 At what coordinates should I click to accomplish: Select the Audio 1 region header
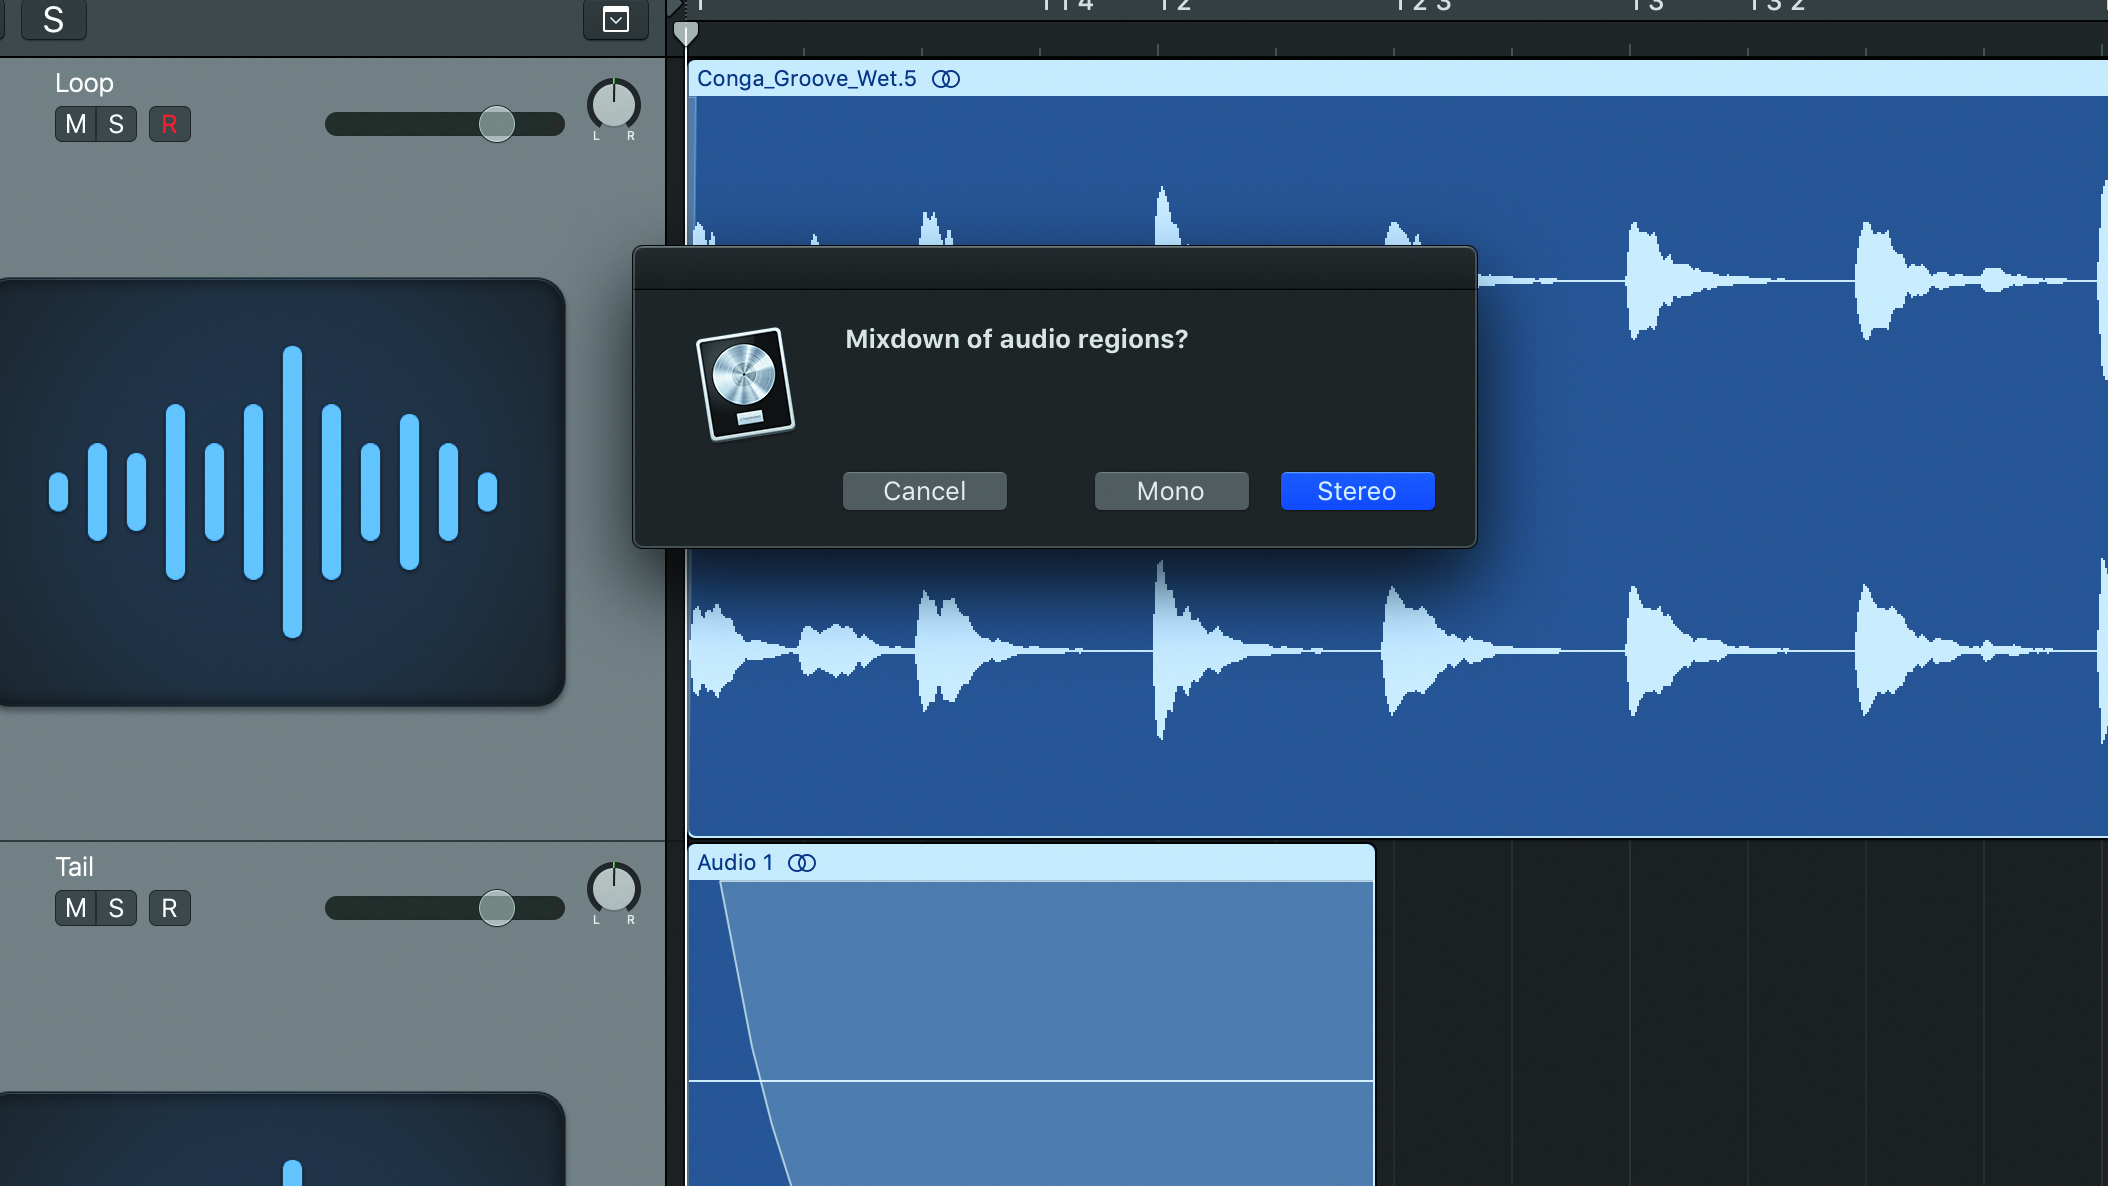pos(1031,863)
